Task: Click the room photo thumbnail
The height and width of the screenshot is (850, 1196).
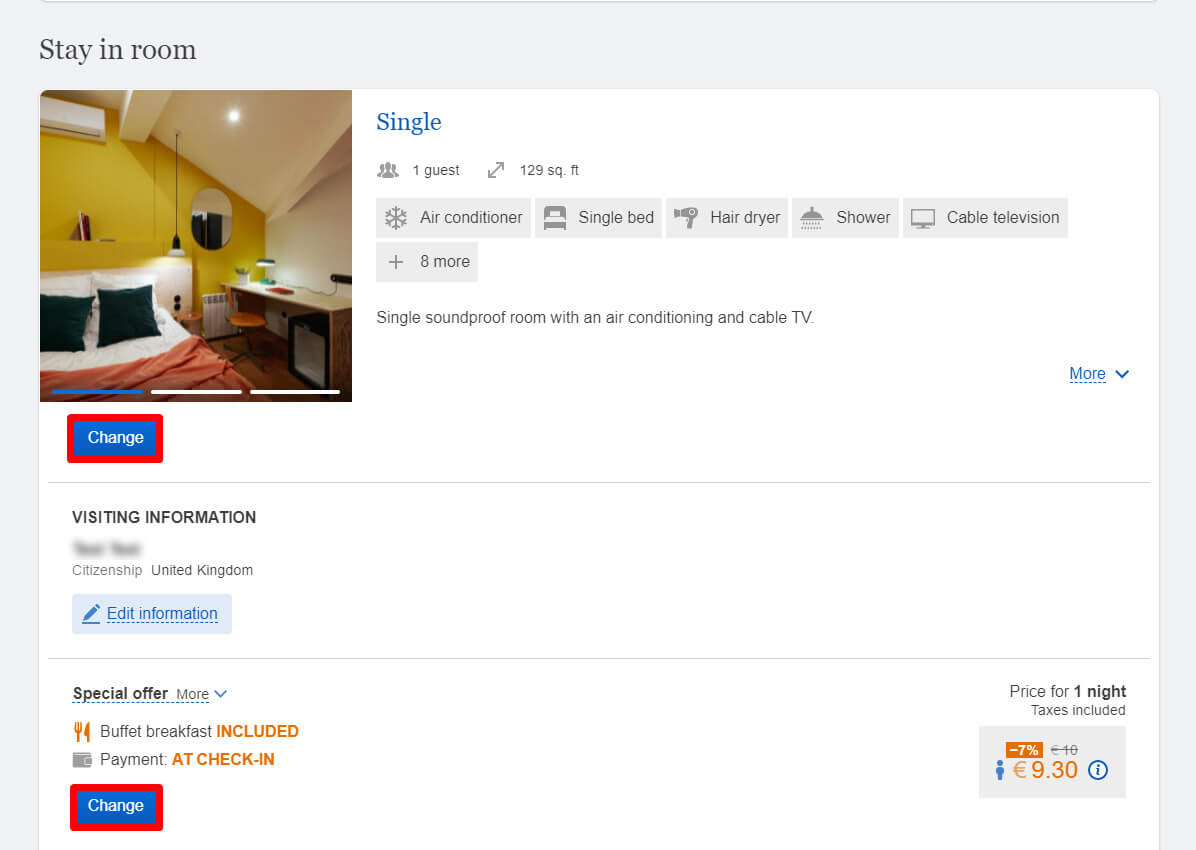Action: coord(196,246)
